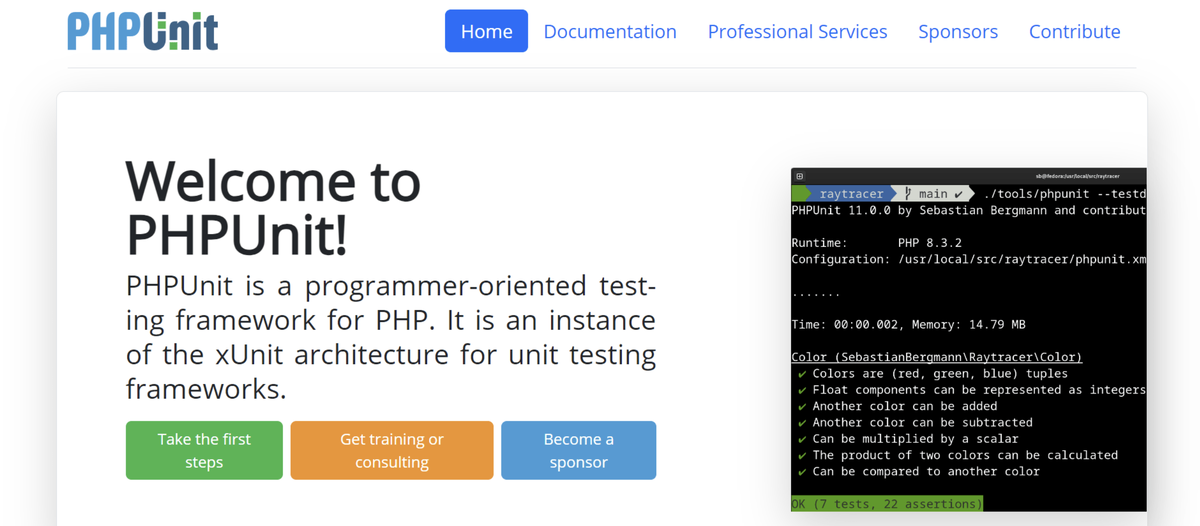Viewport: 1200px width, 526px height.
Task: Click the Become a sponsor button
Action: 578,450
